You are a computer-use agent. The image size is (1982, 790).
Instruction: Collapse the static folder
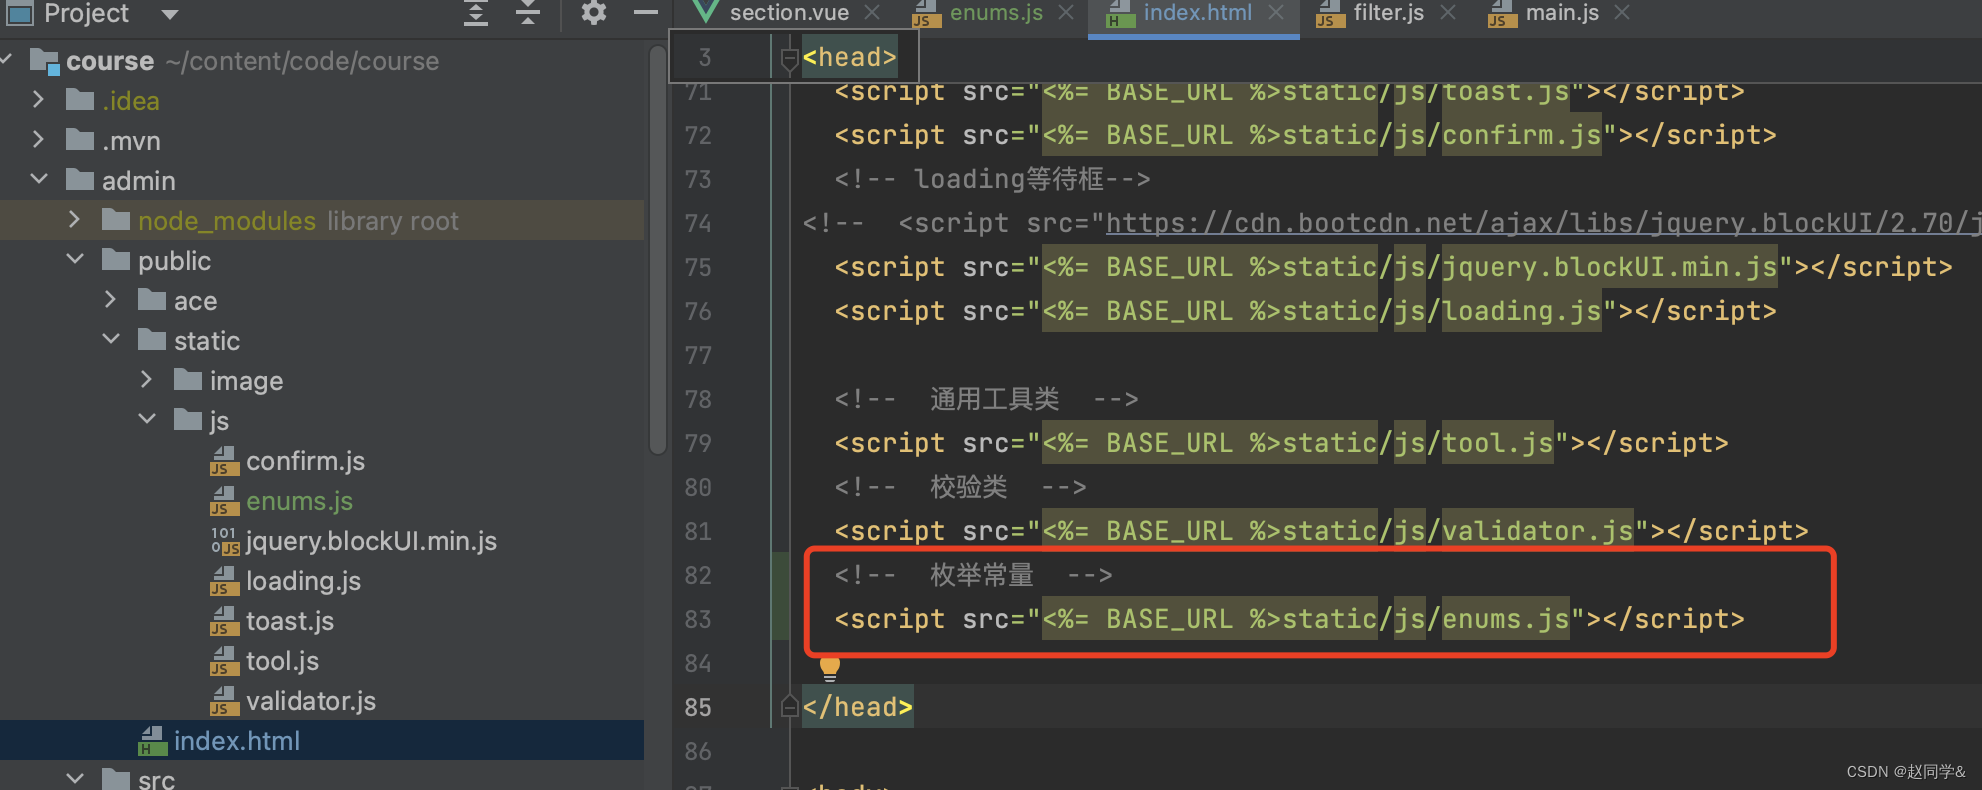coord(111,339)
